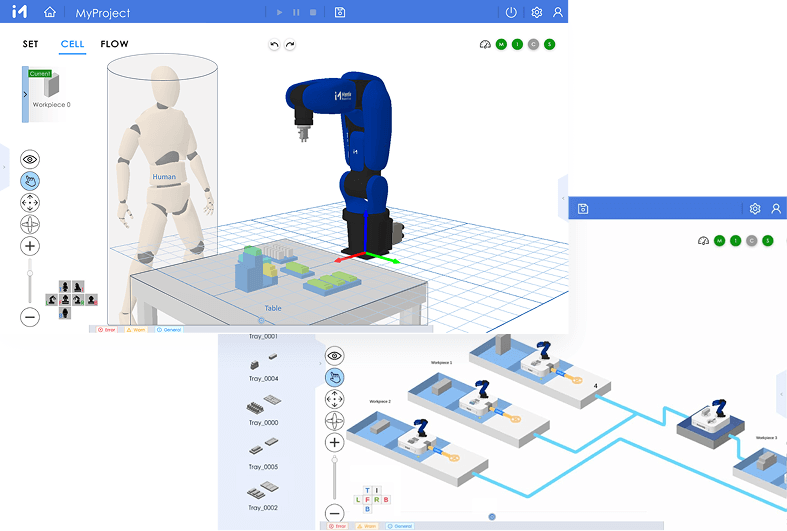Image resolution: width=787 pixels, height=531 pixels.
Task: Switch to the SET tab
Action: (x=31, y=44)
